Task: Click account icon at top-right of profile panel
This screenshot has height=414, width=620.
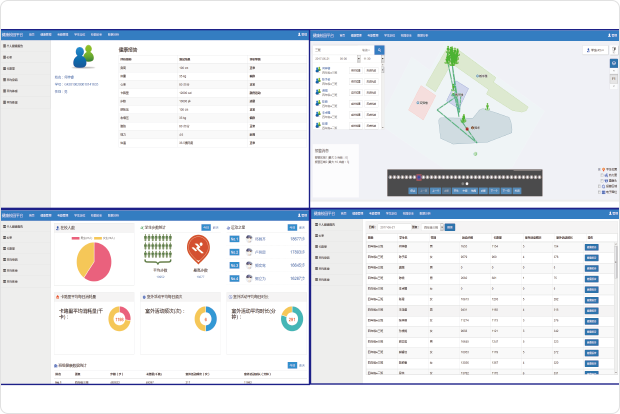Action: 301,35
